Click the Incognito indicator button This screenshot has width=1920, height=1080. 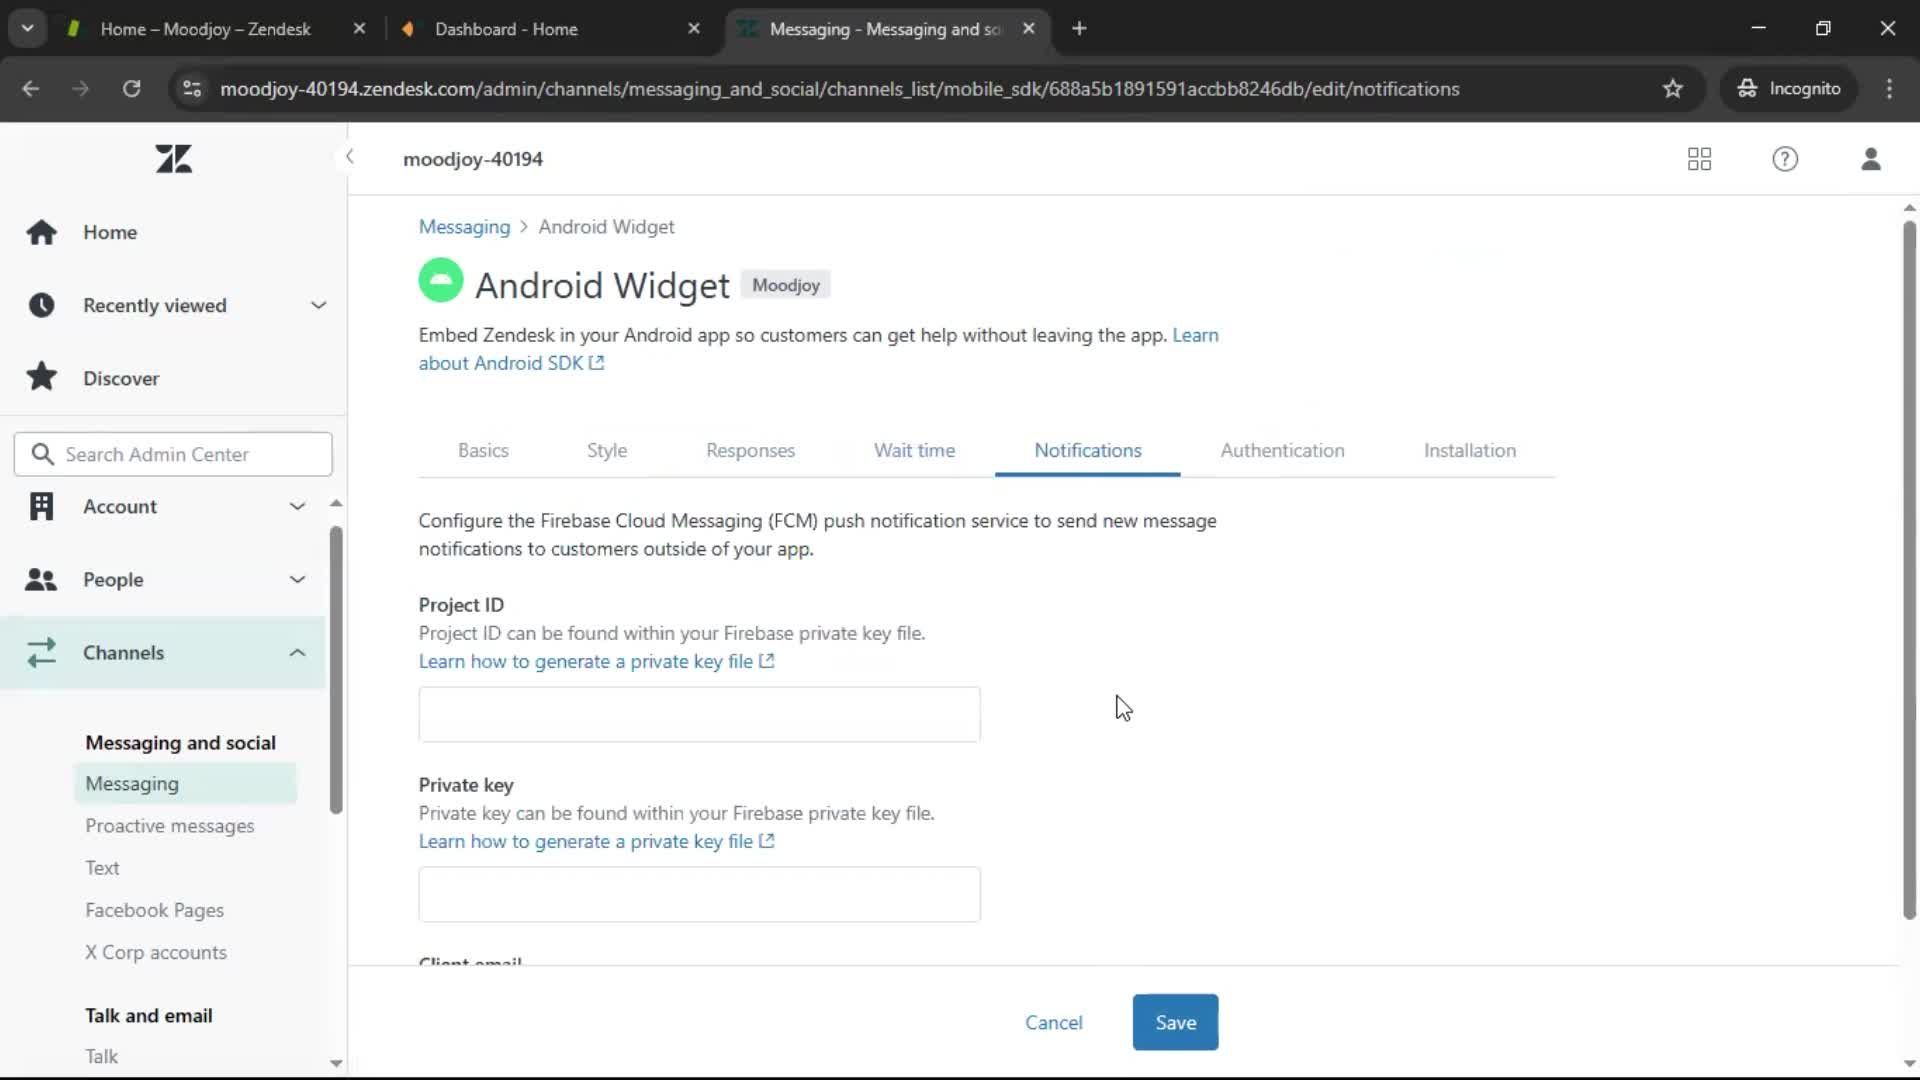click(x=1788, y=89)
